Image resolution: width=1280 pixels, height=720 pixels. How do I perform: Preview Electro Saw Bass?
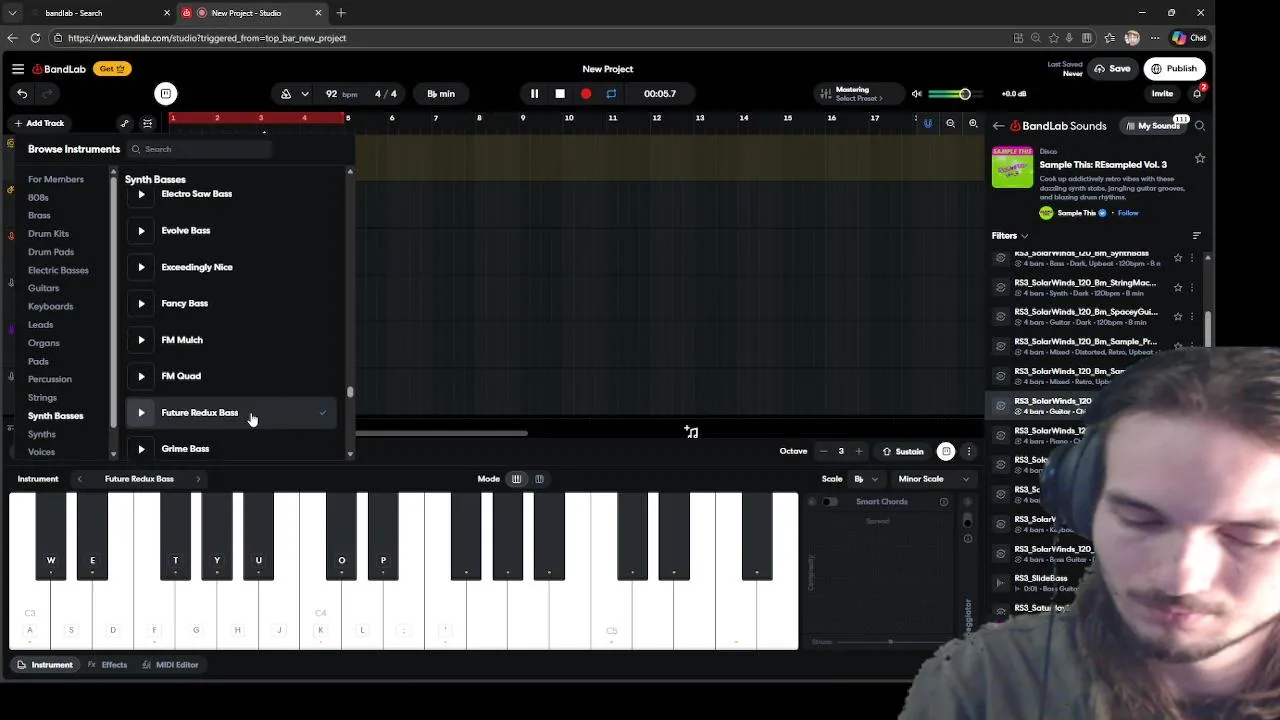click(141, 194)
